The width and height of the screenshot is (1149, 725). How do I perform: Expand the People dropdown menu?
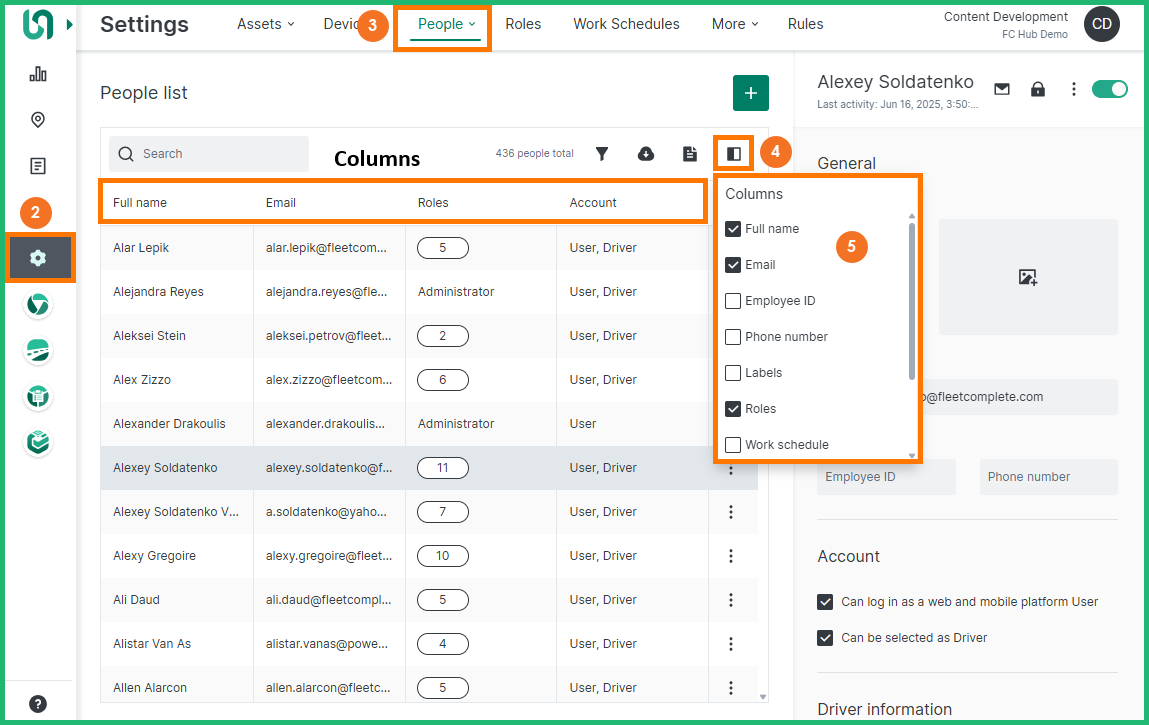[x=446, y=24]
